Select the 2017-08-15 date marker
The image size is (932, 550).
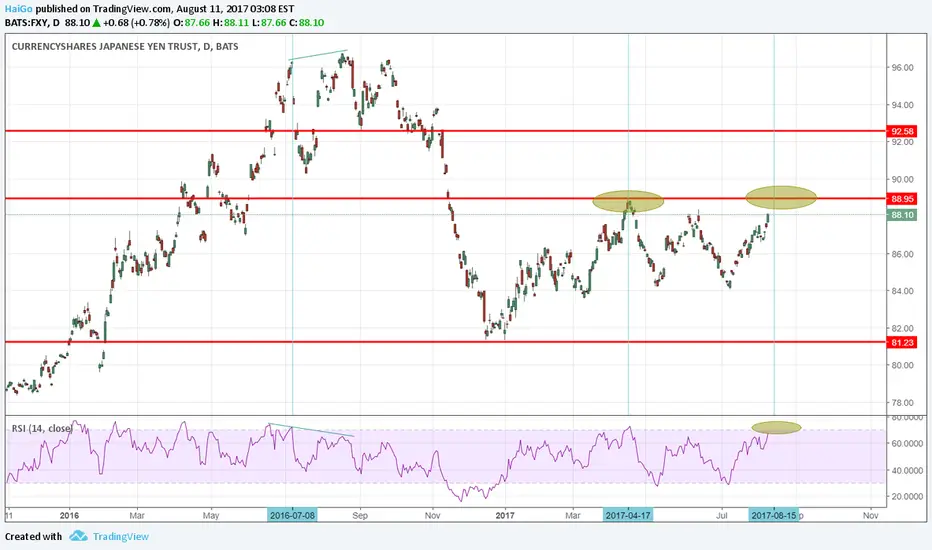(773, 516)
